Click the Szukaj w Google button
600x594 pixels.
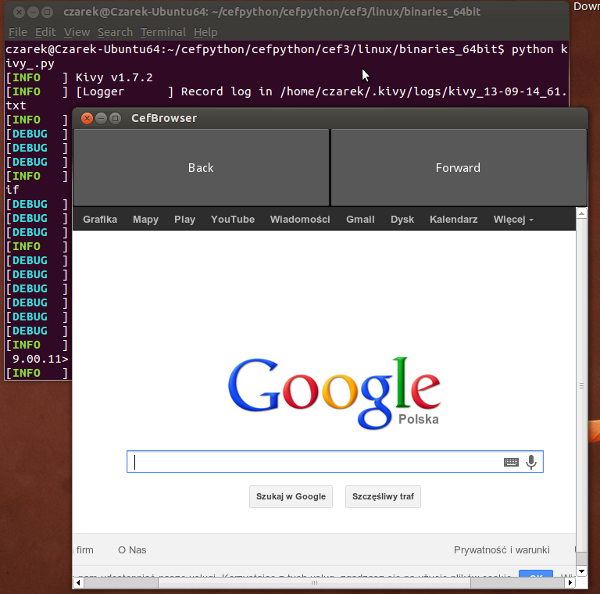(x=291, y=496)
